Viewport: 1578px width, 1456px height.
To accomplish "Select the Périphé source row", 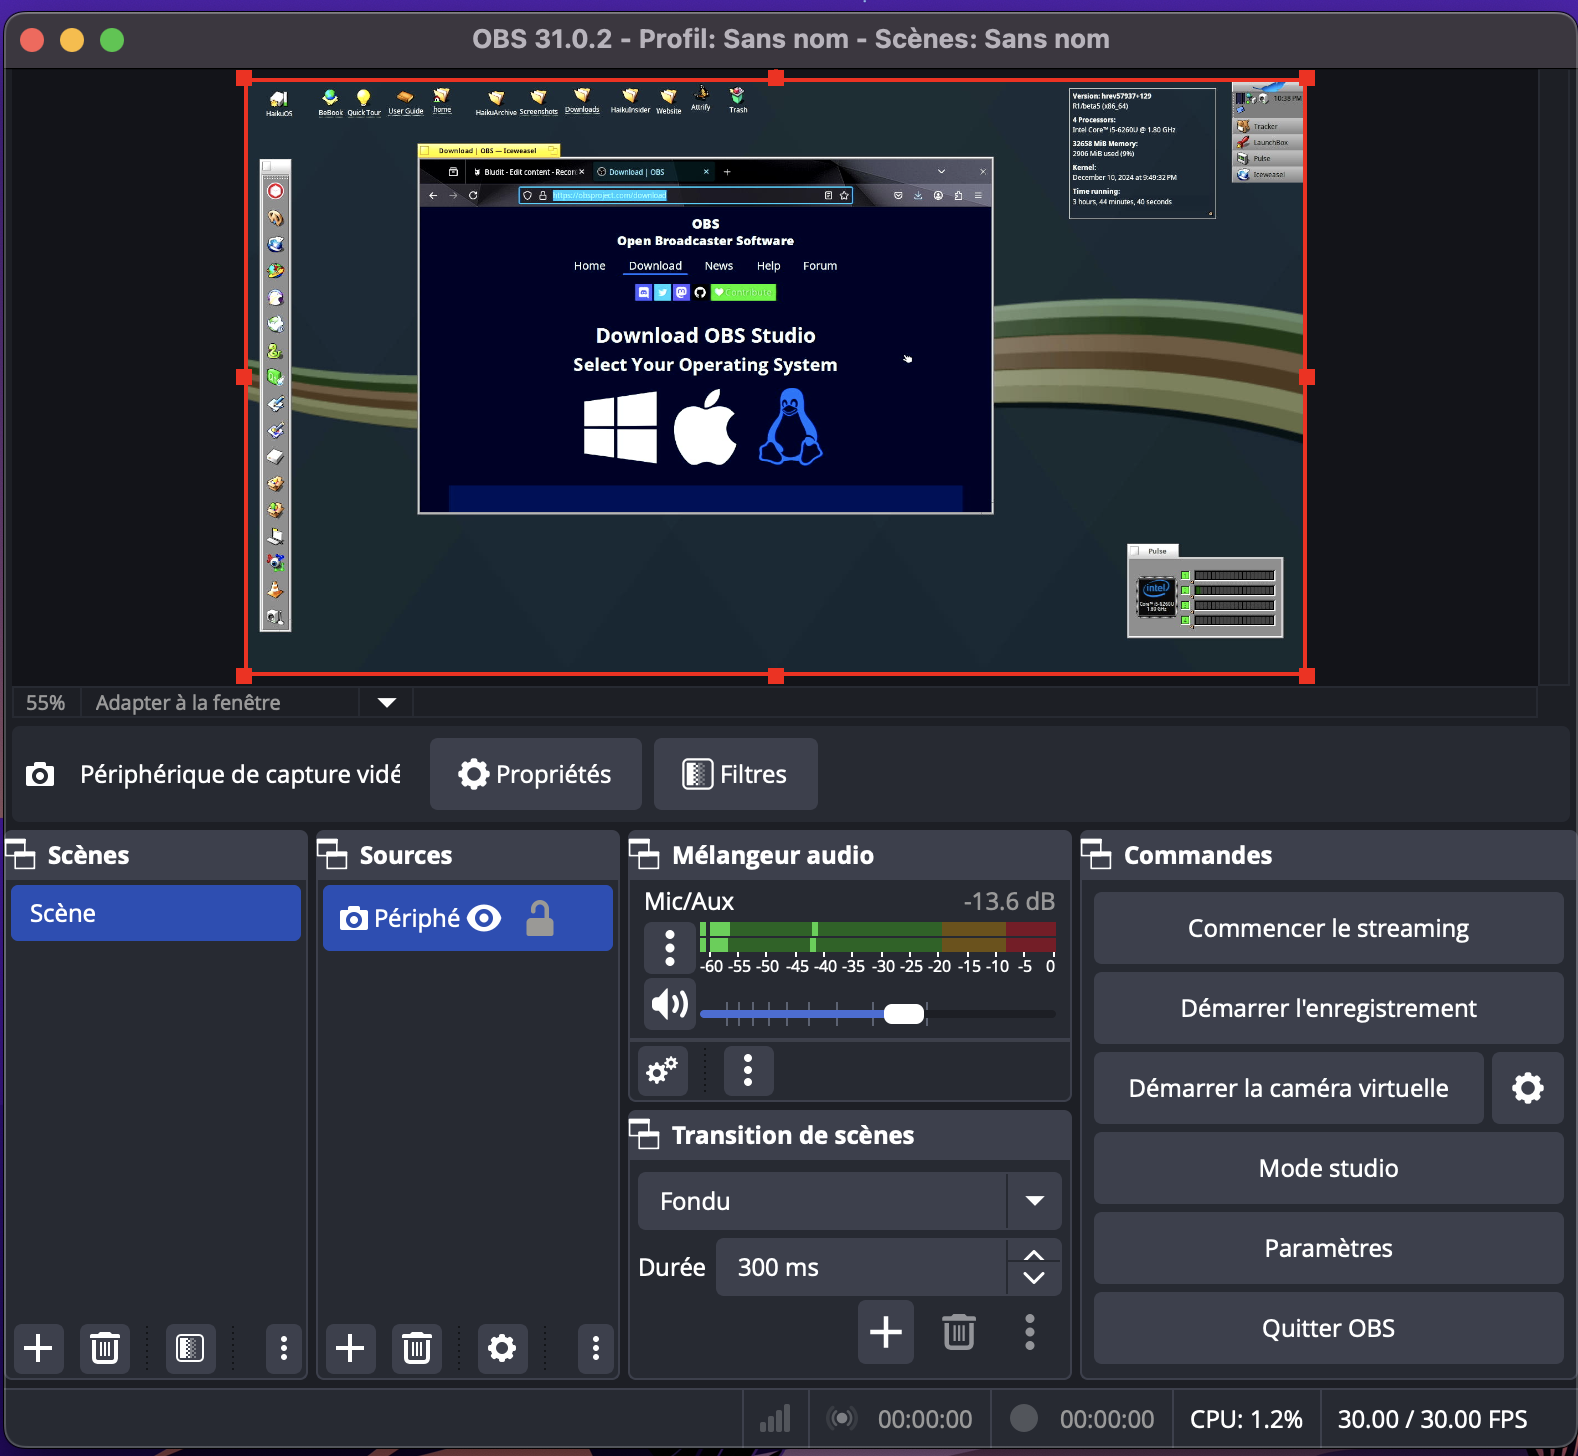I will pyautogui.click(x=468, y=918).
